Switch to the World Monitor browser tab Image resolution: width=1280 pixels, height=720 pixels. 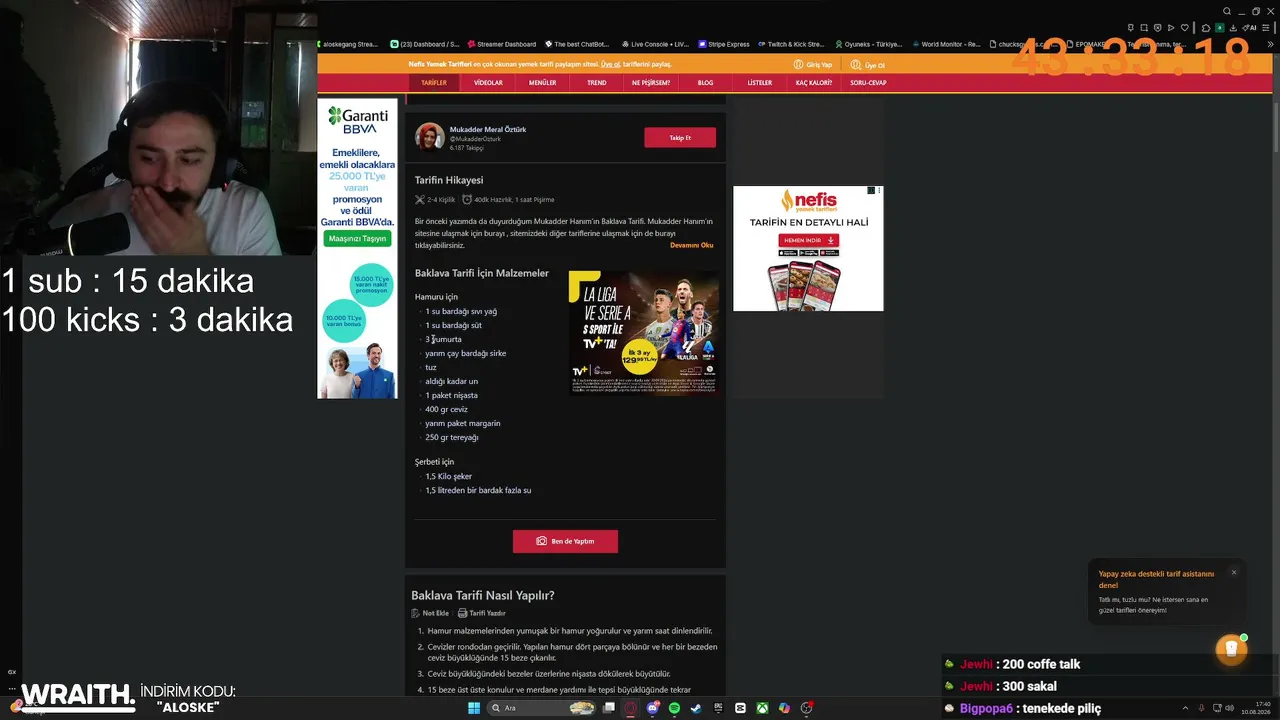click(946, 44)
